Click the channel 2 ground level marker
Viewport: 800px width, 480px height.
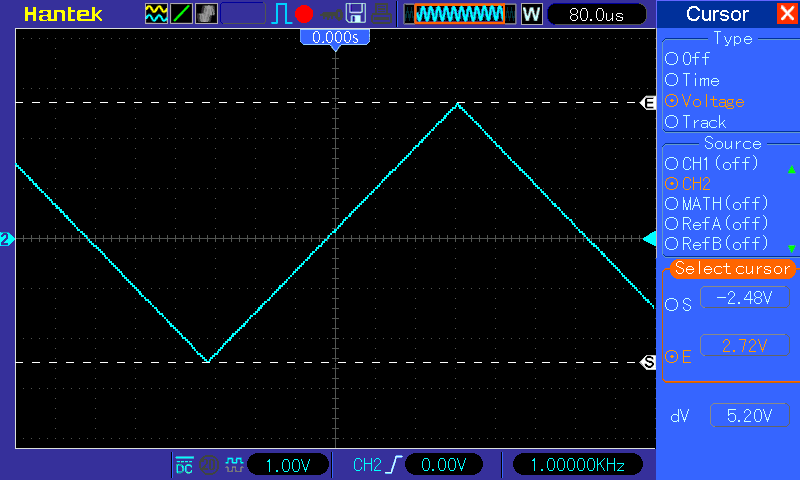pos(7,239)
